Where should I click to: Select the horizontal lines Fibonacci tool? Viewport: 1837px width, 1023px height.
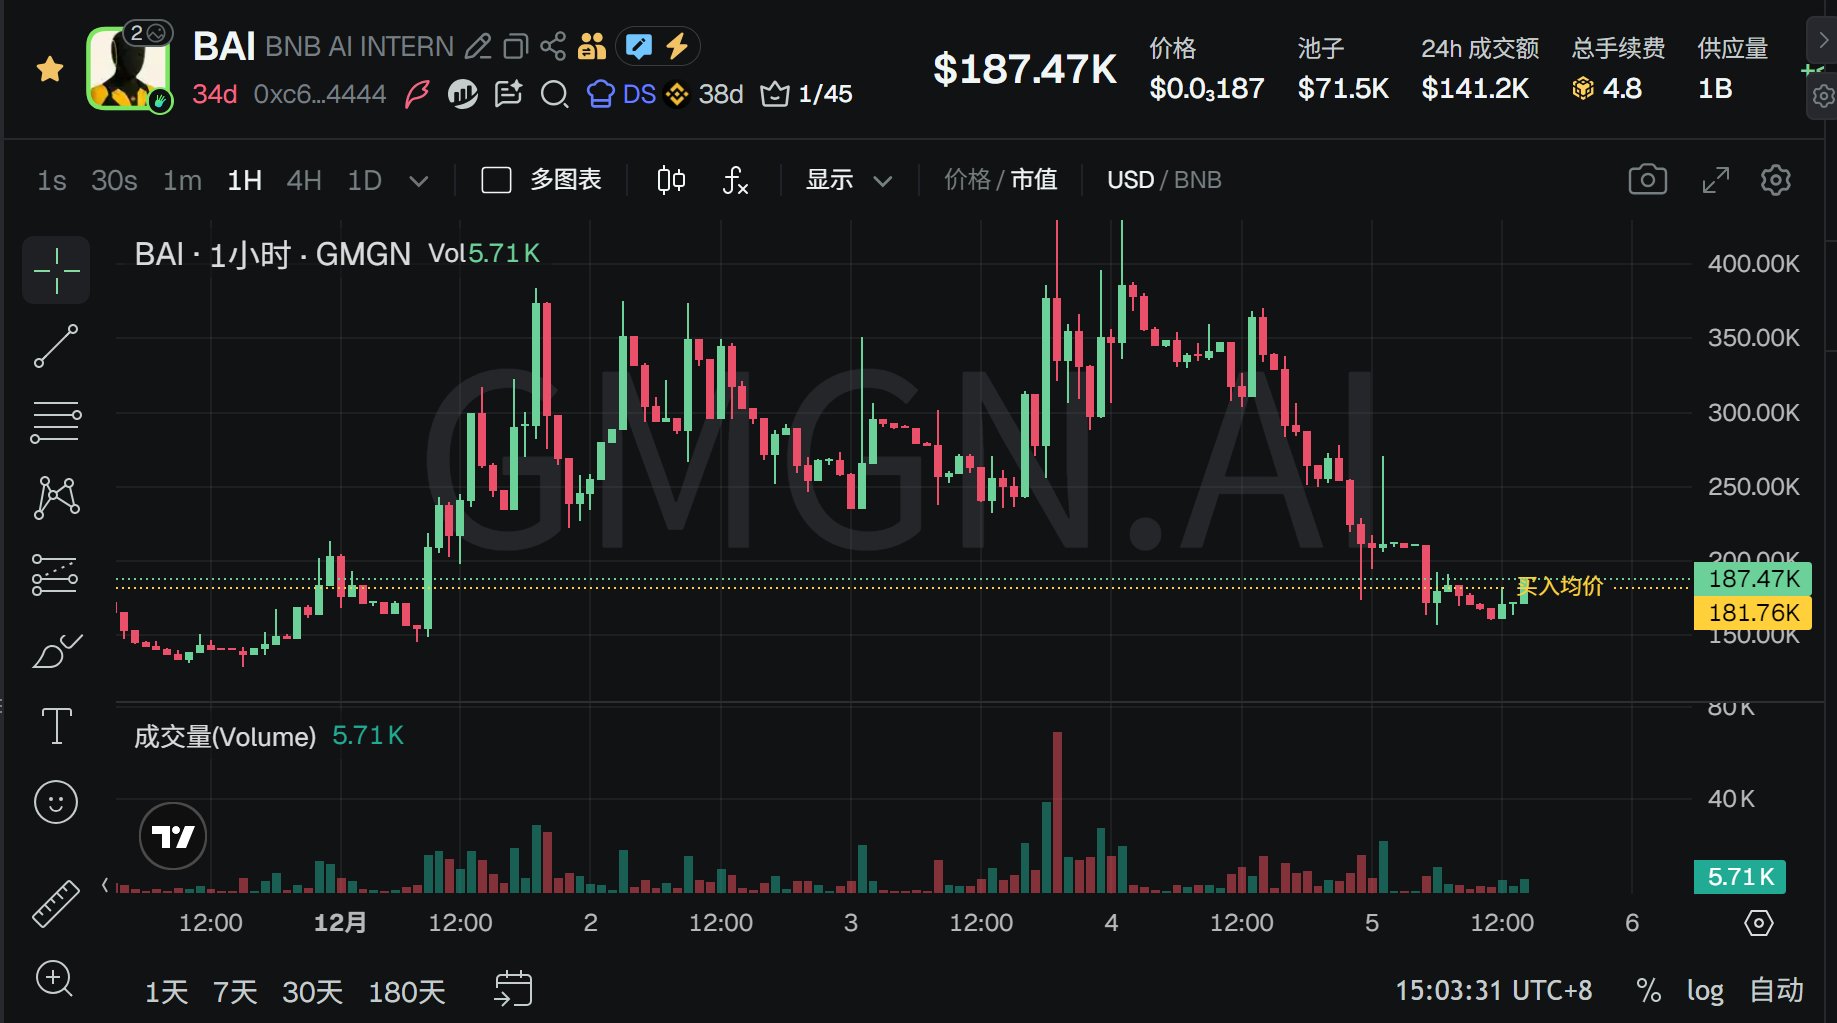click(x=56, y=422)
